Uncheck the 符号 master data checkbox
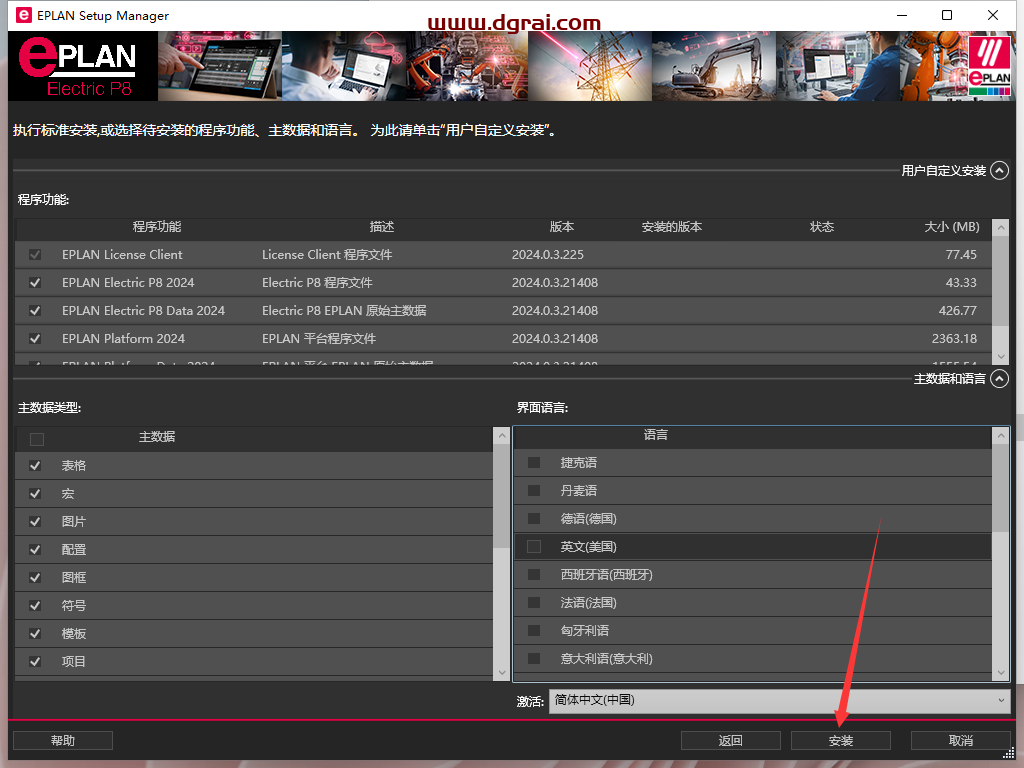Image resolution: width=1024 pixels, height=768 pixels. (35, 606)
